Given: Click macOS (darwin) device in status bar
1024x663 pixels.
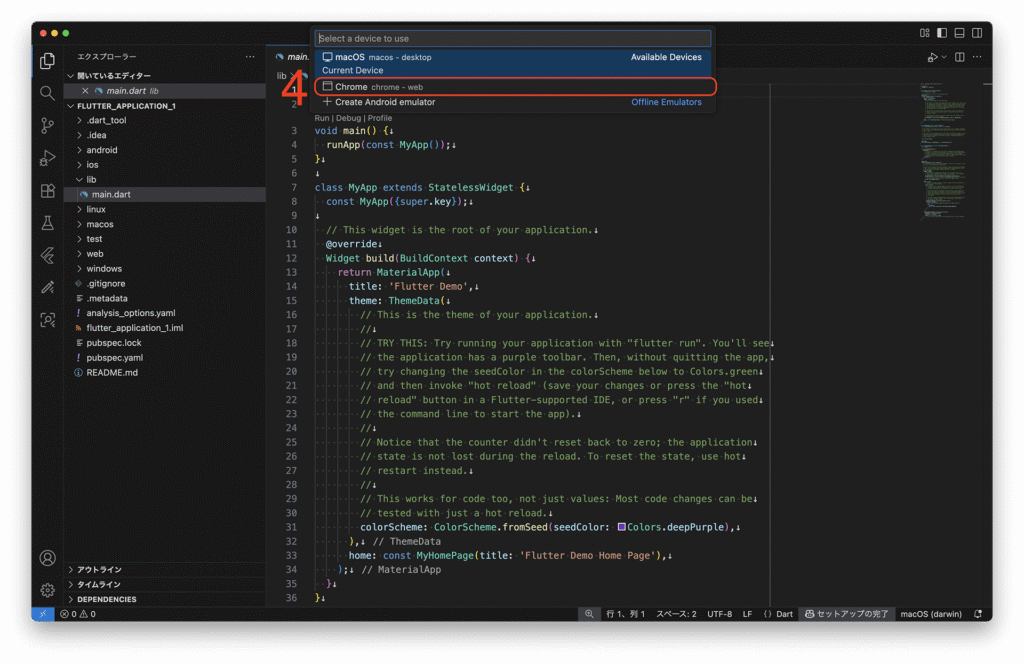Looking at the screenshot, I should 932,614.
